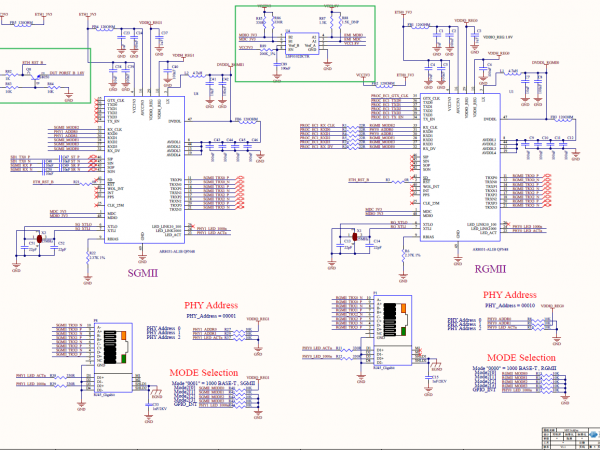Click the left MODE Selection heading
The width and height of the screenshot is (600, 450).
[x=203, y=373]
